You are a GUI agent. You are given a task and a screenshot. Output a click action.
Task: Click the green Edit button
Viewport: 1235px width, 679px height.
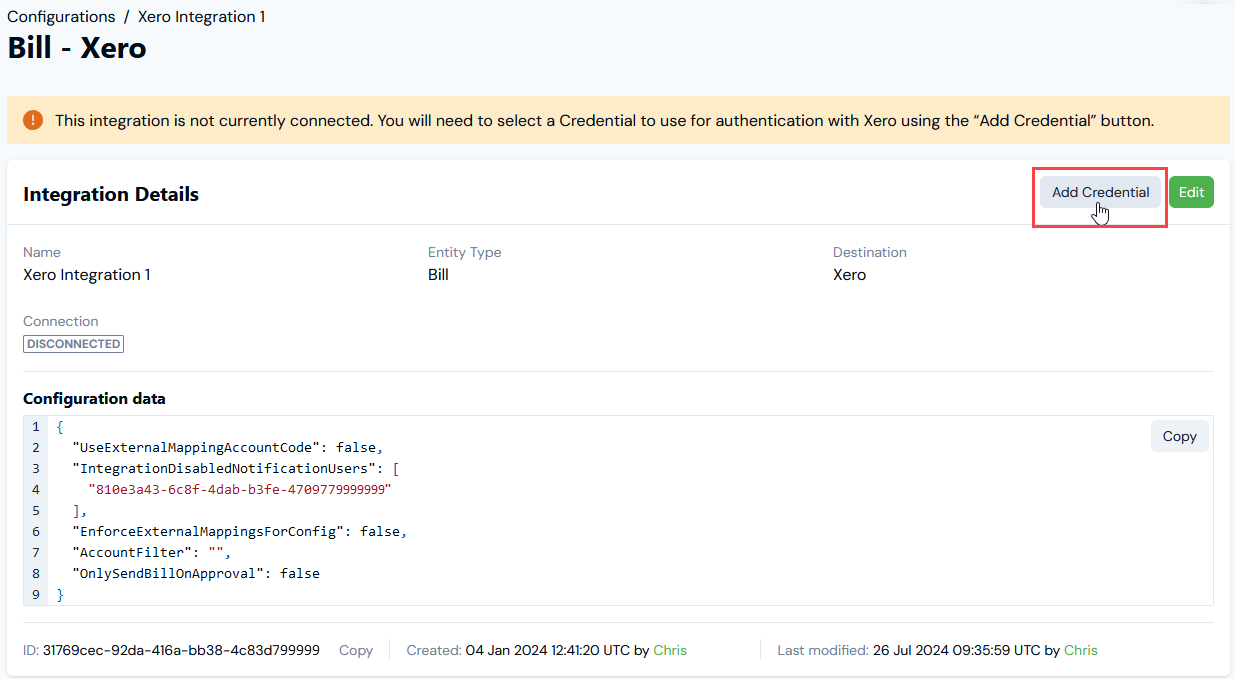[1191, 191]
